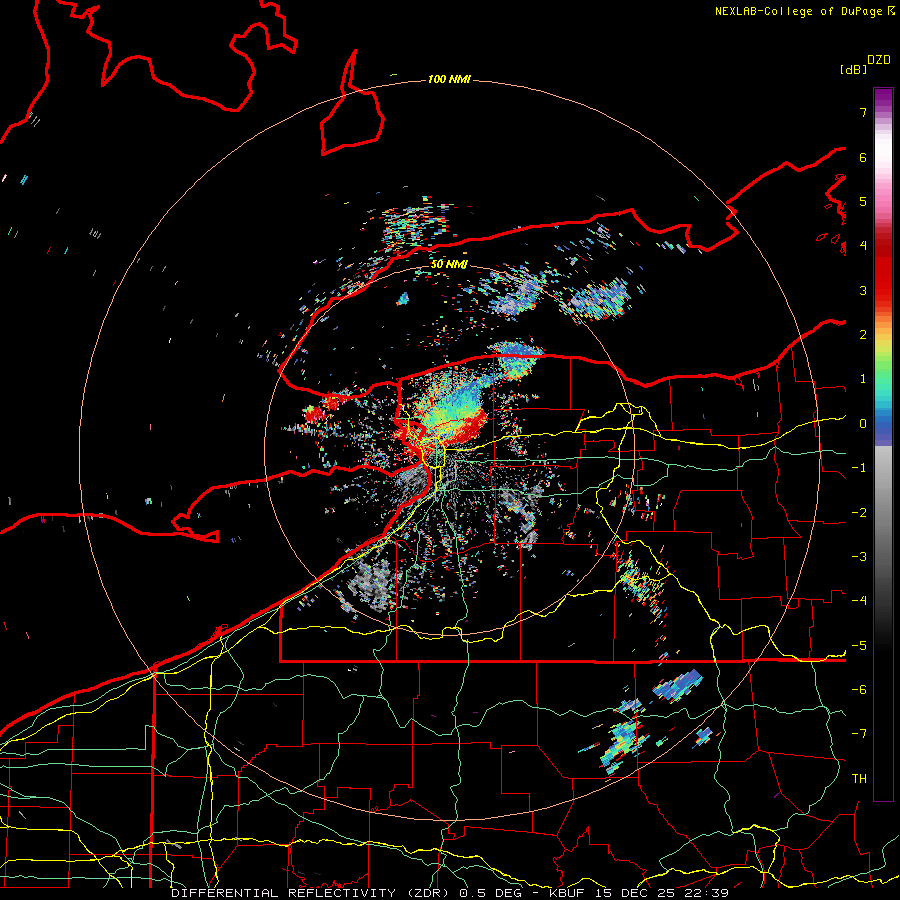Click the [dB] unit label
900x900 pixels.
[x=853, y=69]
